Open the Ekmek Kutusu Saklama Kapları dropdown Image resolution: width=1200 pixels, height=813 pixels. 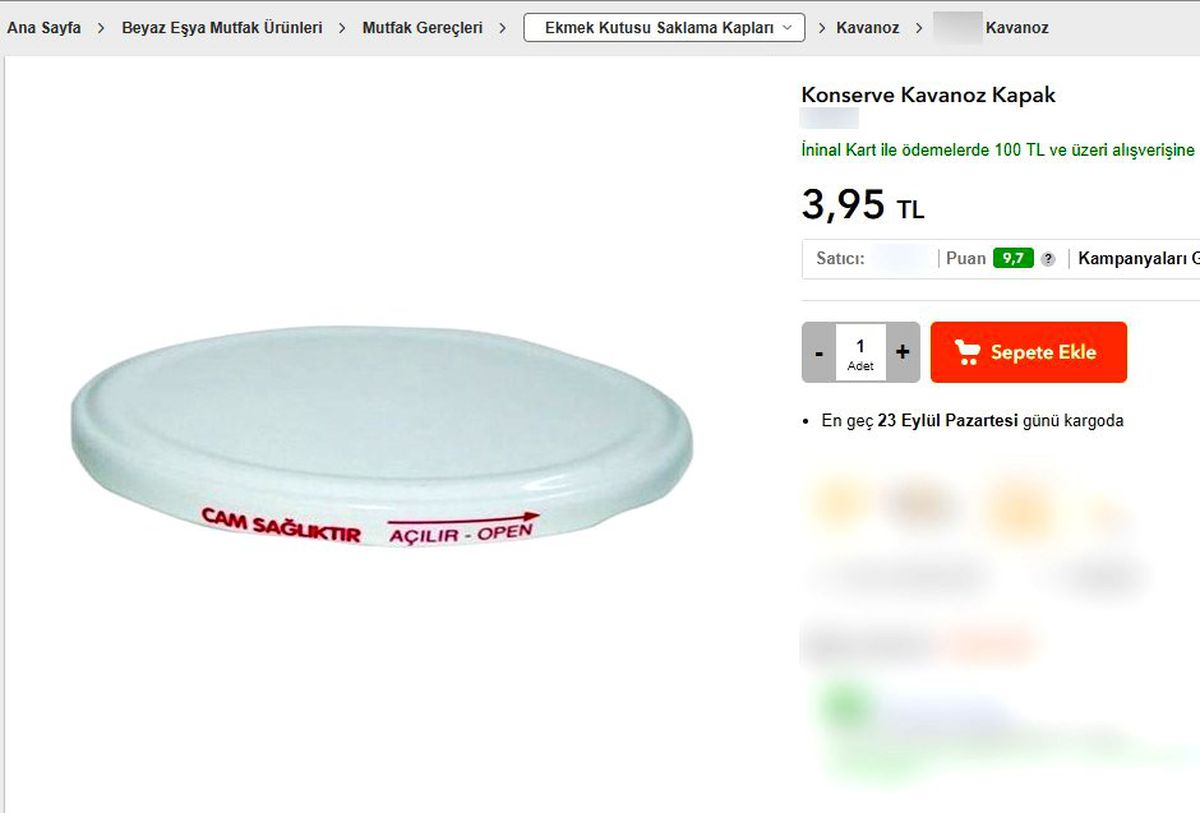pos(664,28)
